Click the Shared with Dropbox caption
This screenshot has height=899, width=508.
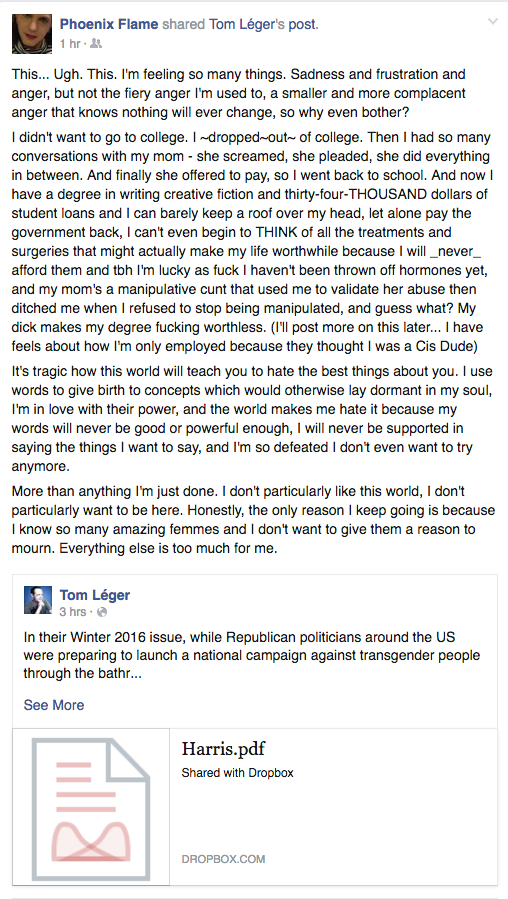coord(237,773)
